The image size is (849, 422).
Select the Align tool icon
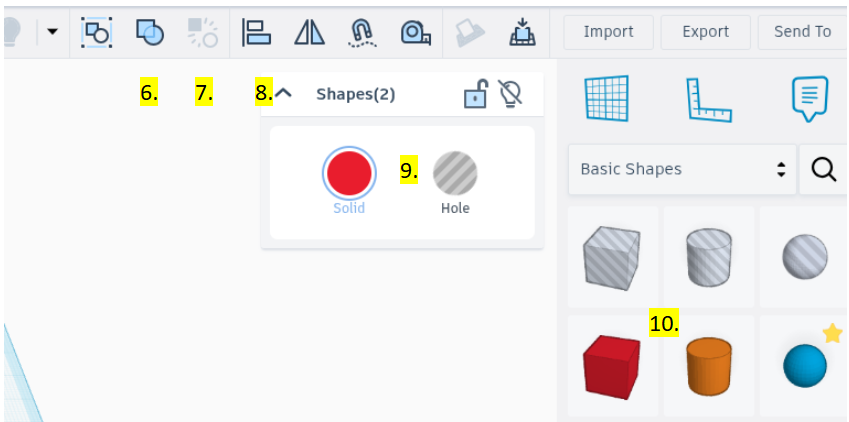(x=256, y=32)
